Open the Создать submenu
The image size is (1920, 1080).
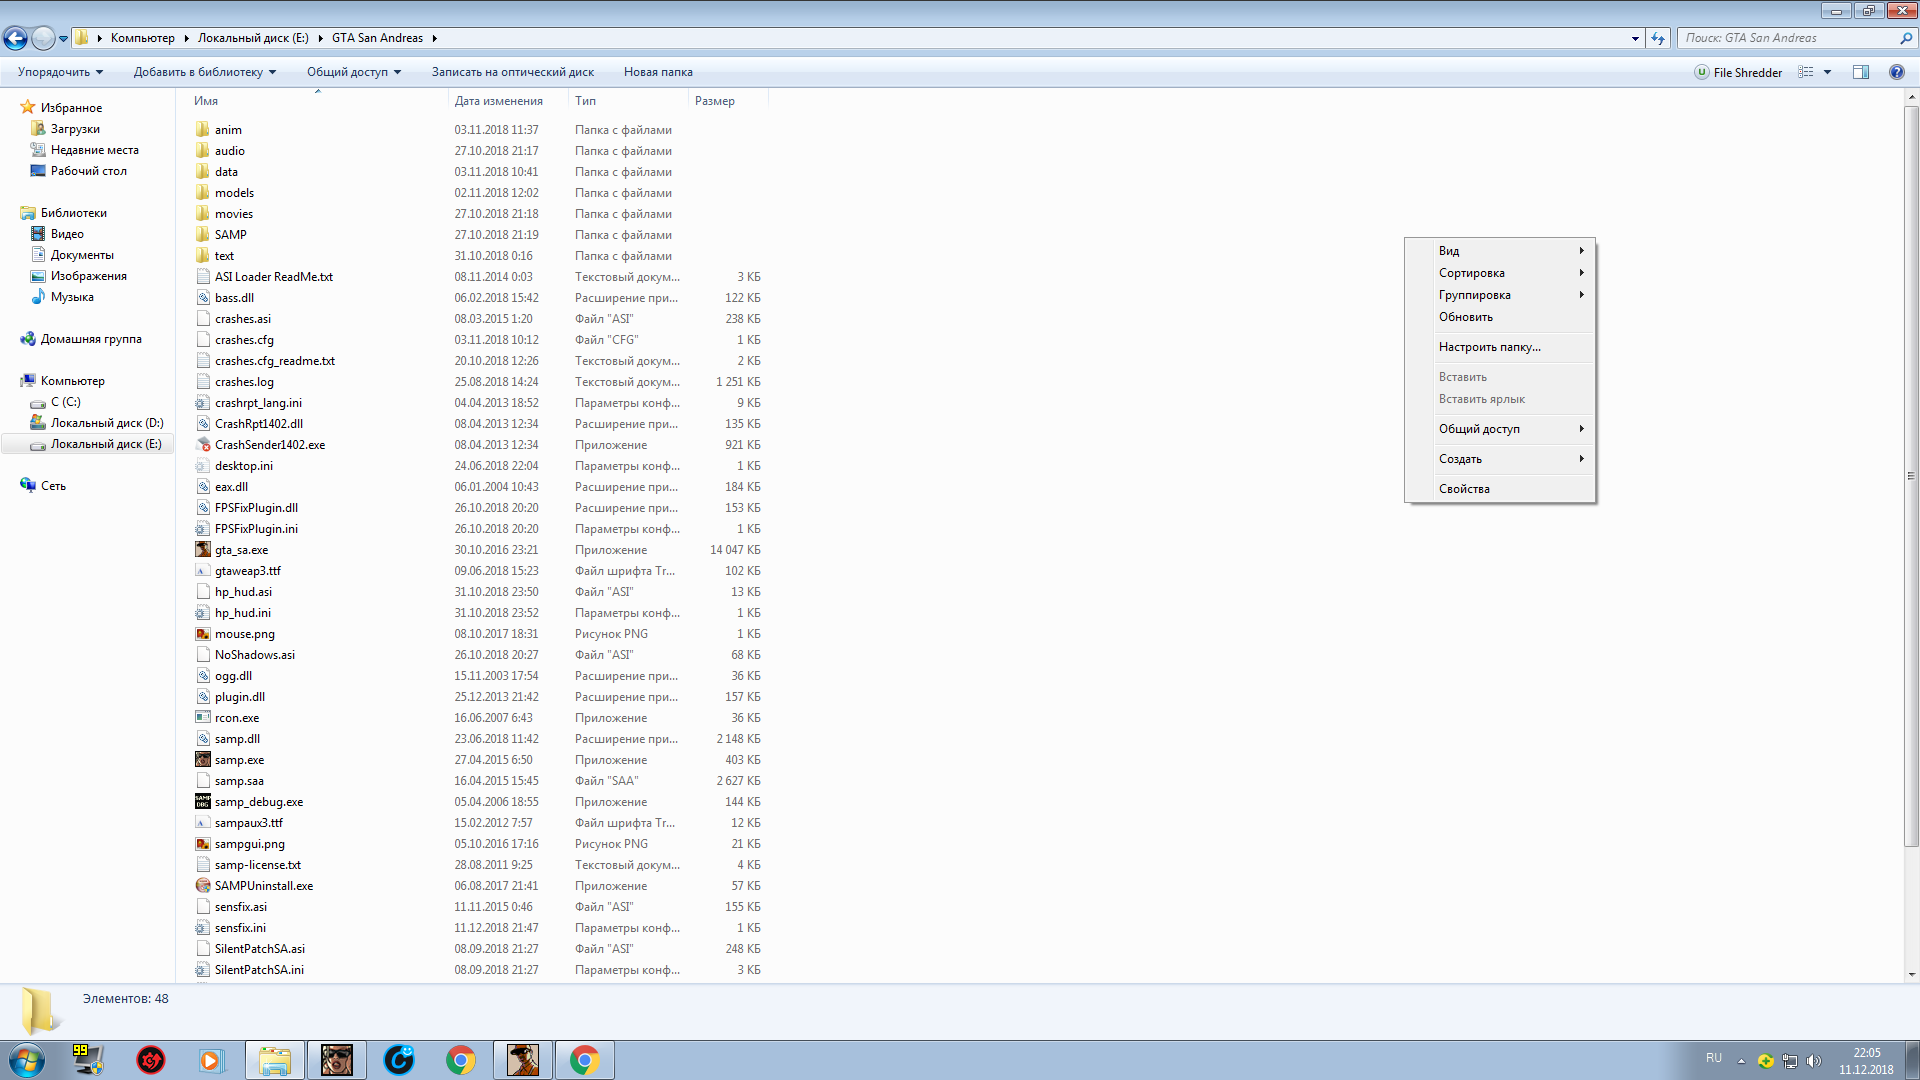click(x=1500, y=459)
